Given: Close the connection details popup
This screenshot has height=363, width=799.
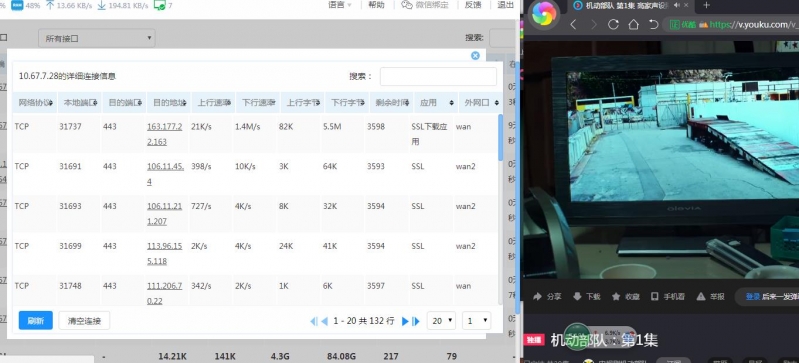Looking at the screenshot, I should pyautogui.click(x=475, y=56).
